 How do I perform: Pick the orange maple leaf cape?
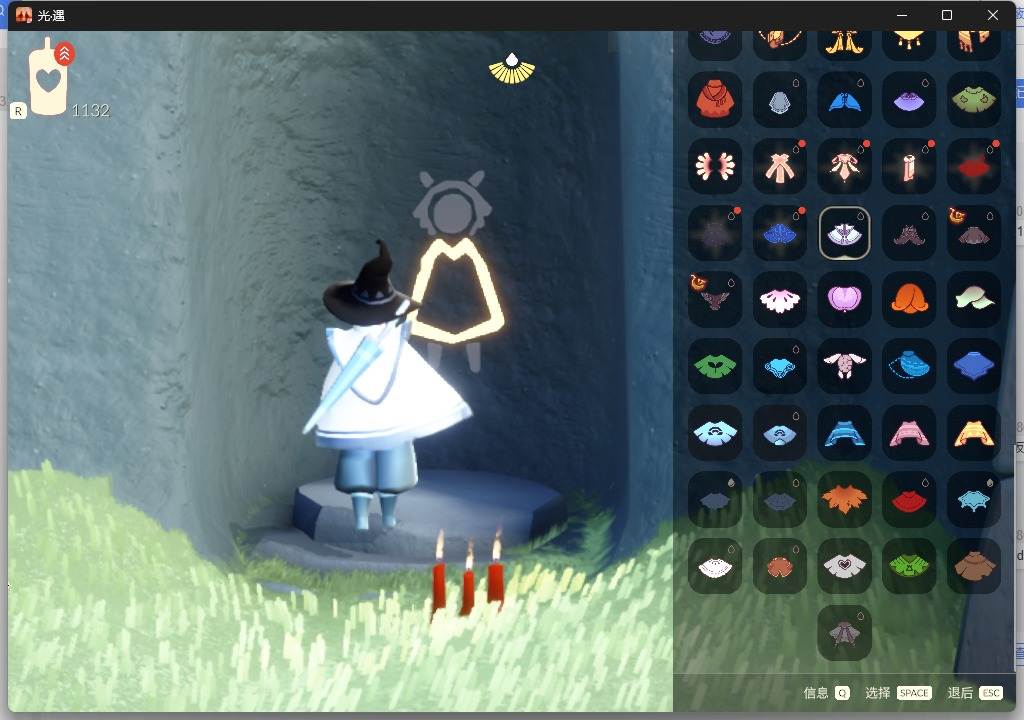(844, 500)
